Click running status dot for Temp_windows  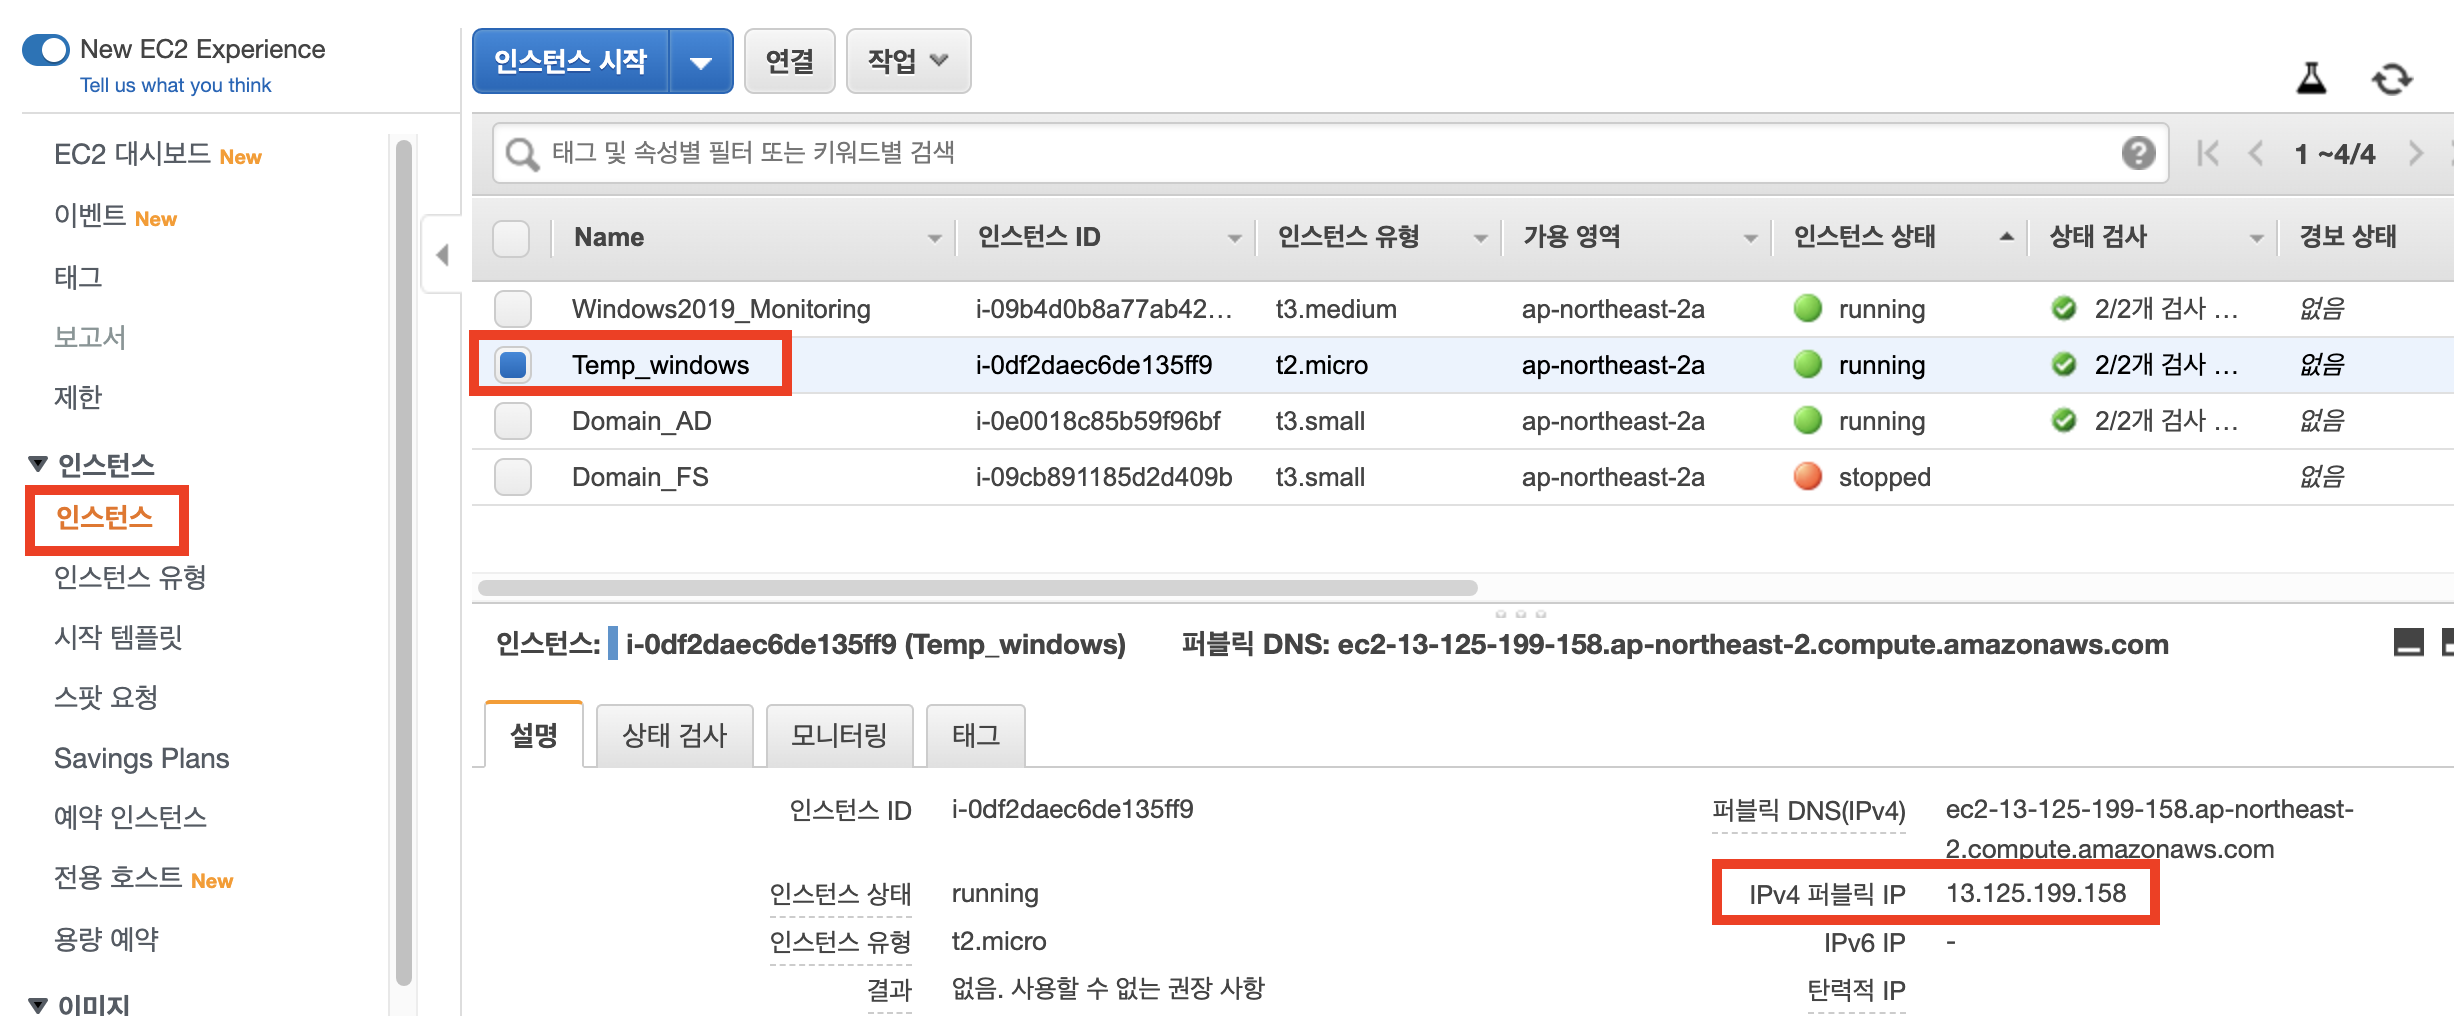click(x=1808, y=364)
